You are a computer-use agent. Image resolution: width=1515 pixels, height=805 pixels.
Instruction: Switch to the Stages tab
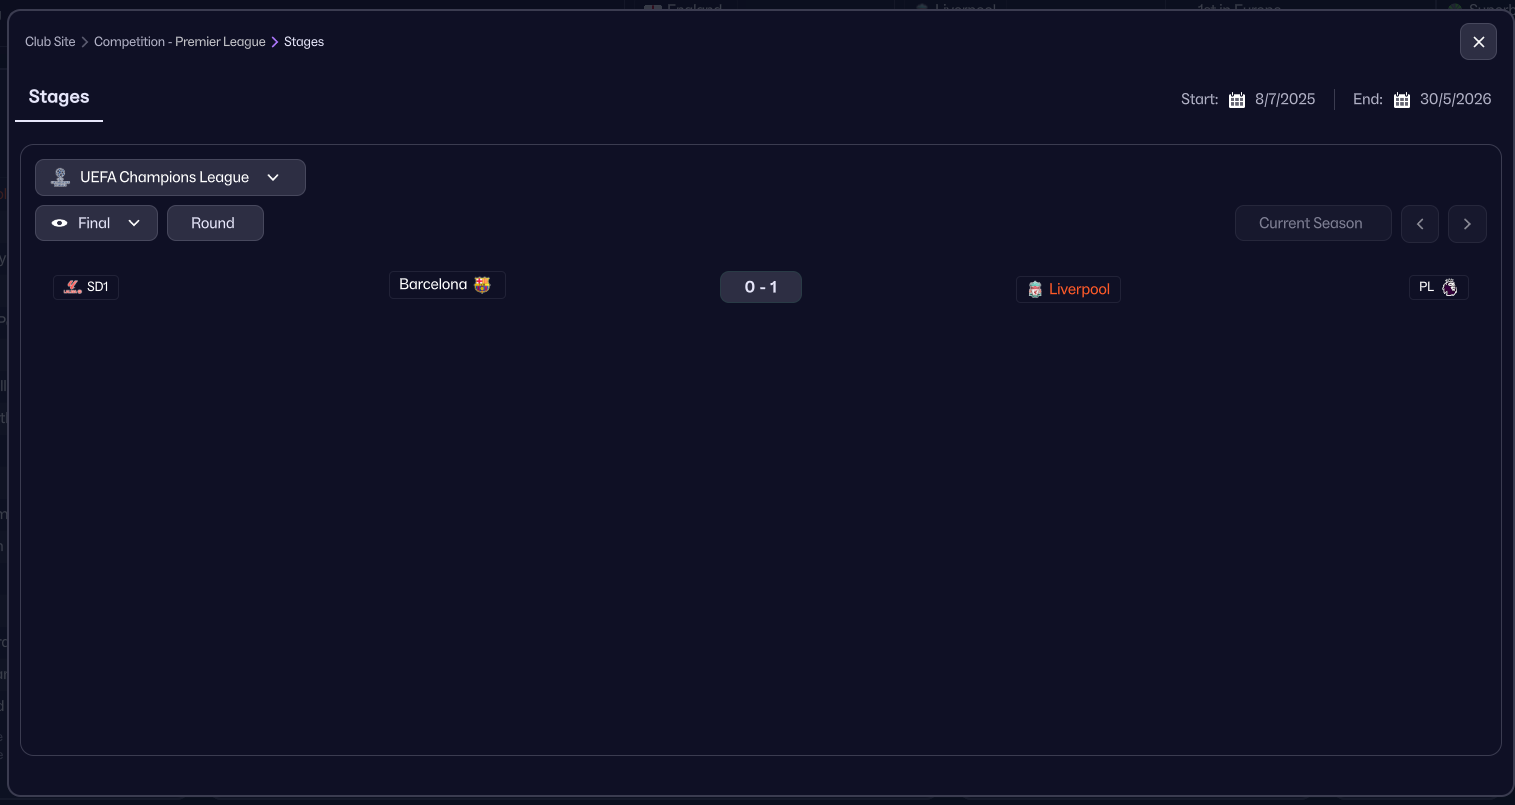point(59,97)
